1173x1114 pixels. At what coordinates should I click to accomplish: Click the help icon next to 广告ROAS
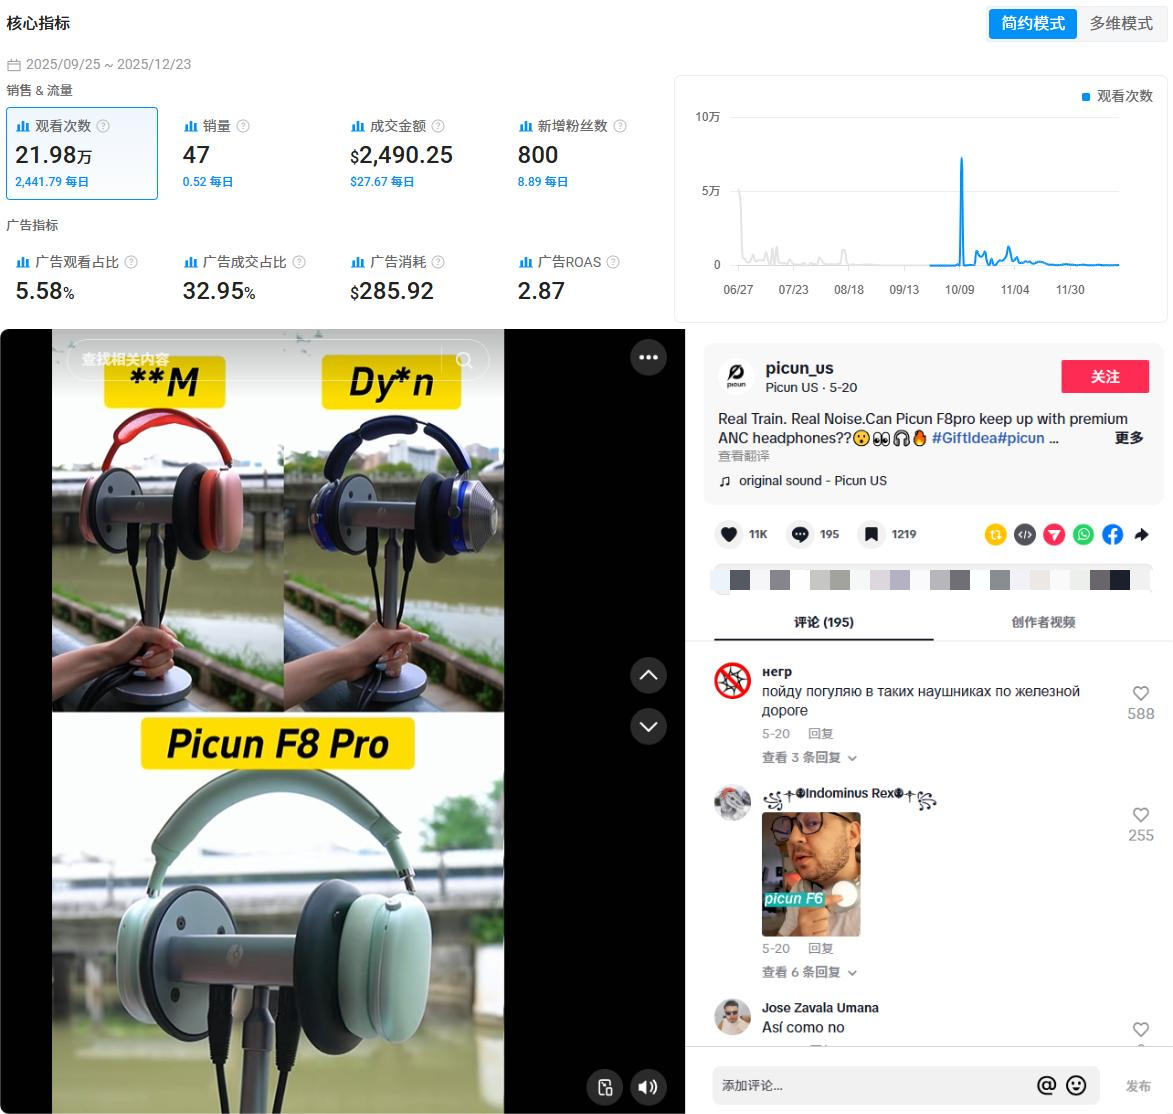tap(613, 262)
